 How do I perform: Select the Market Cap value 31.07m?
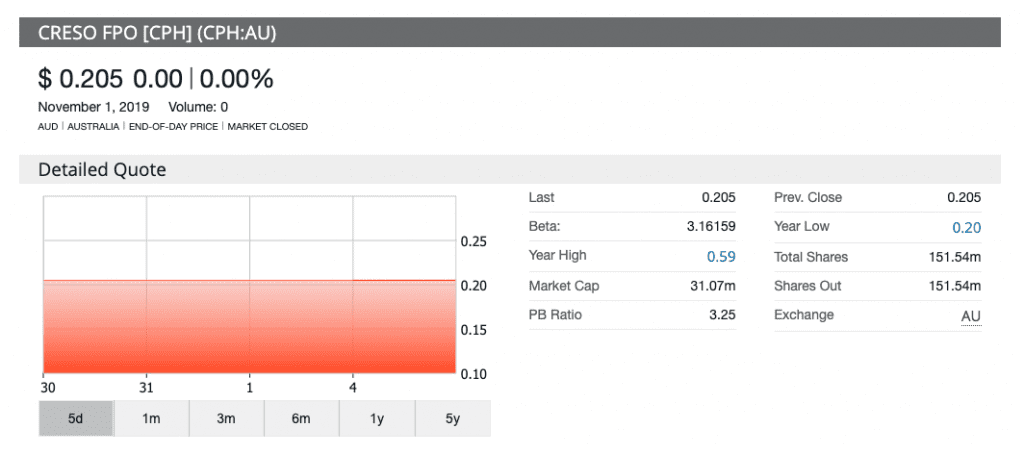[x=715, y=286]
